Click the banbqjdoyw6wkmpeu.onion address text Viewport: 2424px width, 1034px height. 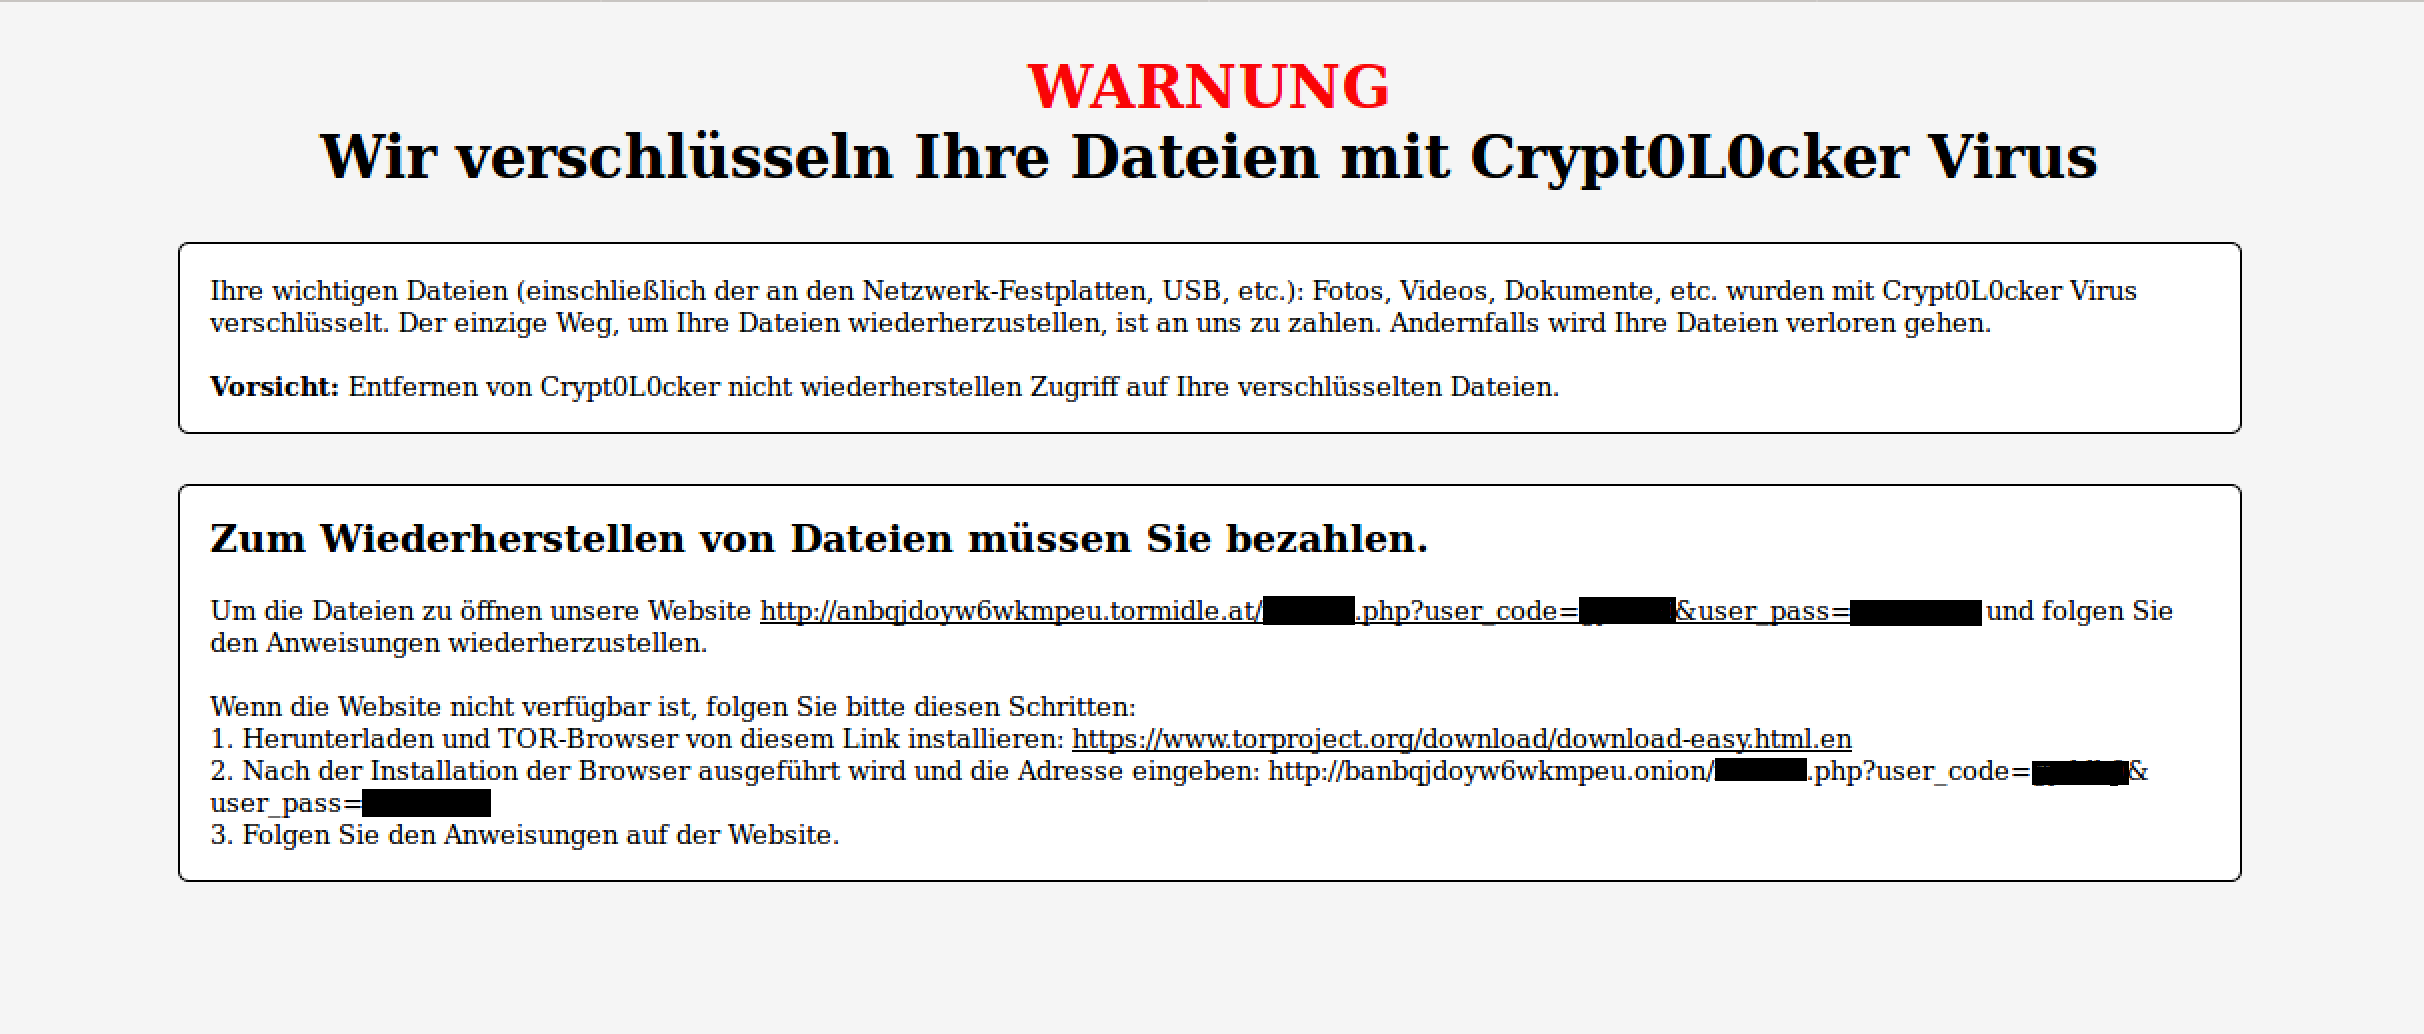(x=1490, y=771)
